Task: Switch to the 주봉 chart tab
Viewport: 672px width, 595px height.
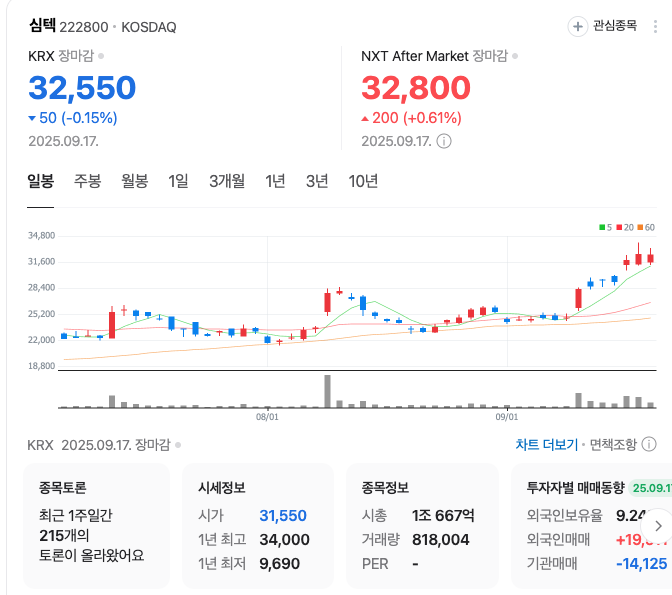Action: (x=87, y=181)
